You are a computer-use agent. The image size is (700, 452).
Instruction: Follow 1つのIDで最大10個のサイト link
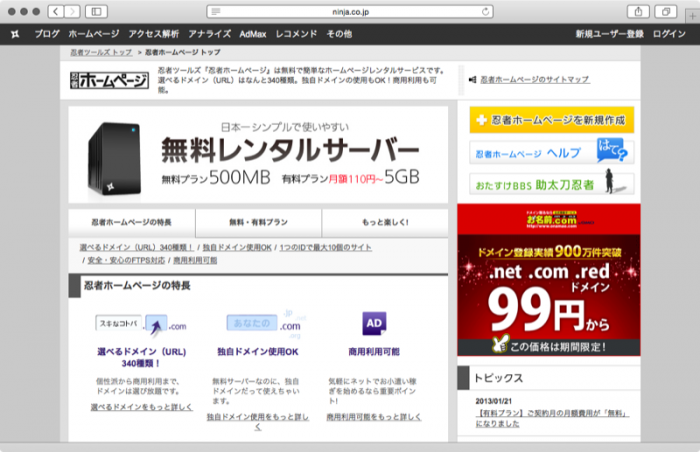pos(325,247)
